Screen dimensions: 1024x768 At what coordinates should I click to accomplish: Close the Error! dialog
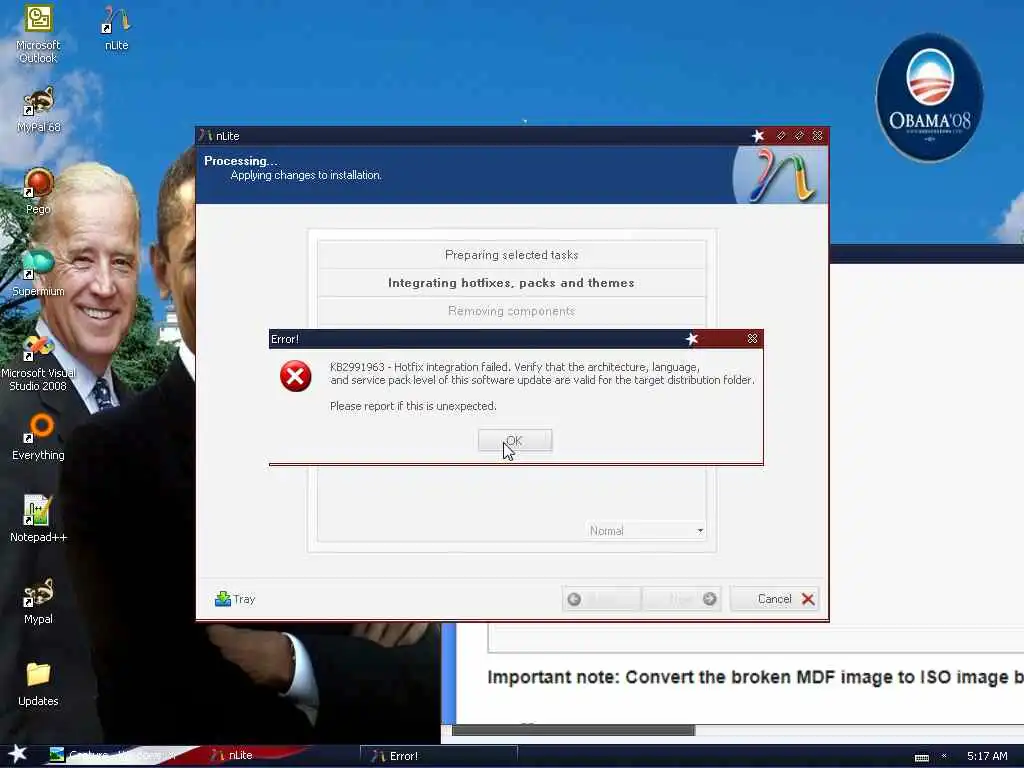752,338
